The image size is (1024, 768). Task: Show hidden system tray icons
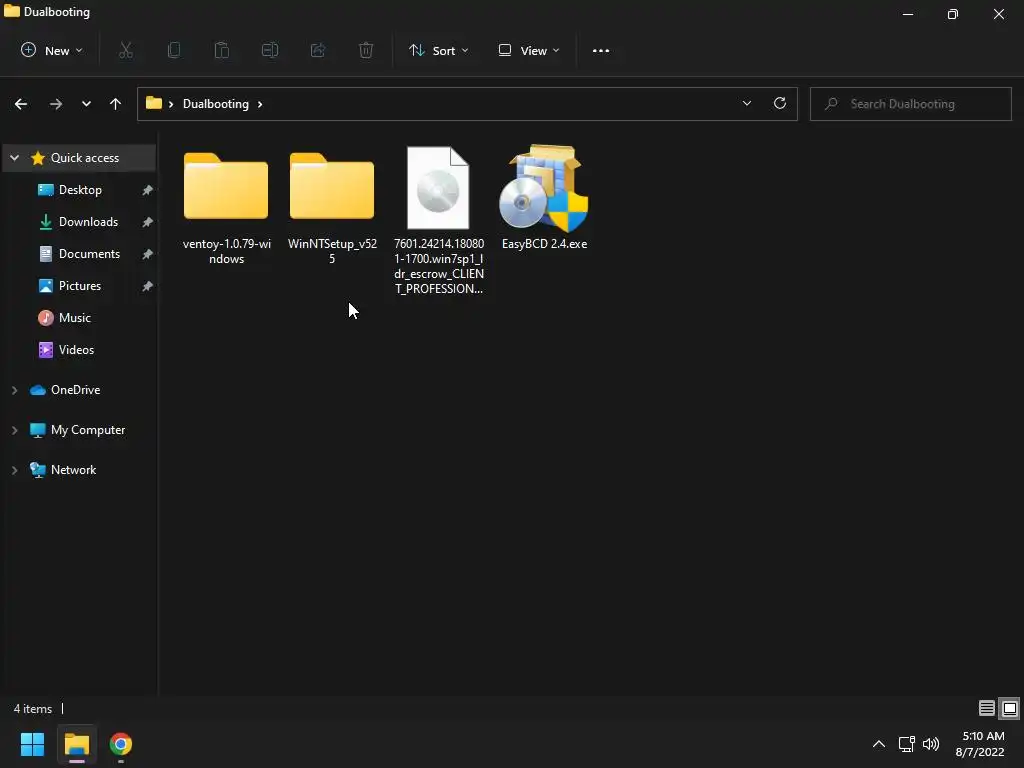(x=879, y=744)
